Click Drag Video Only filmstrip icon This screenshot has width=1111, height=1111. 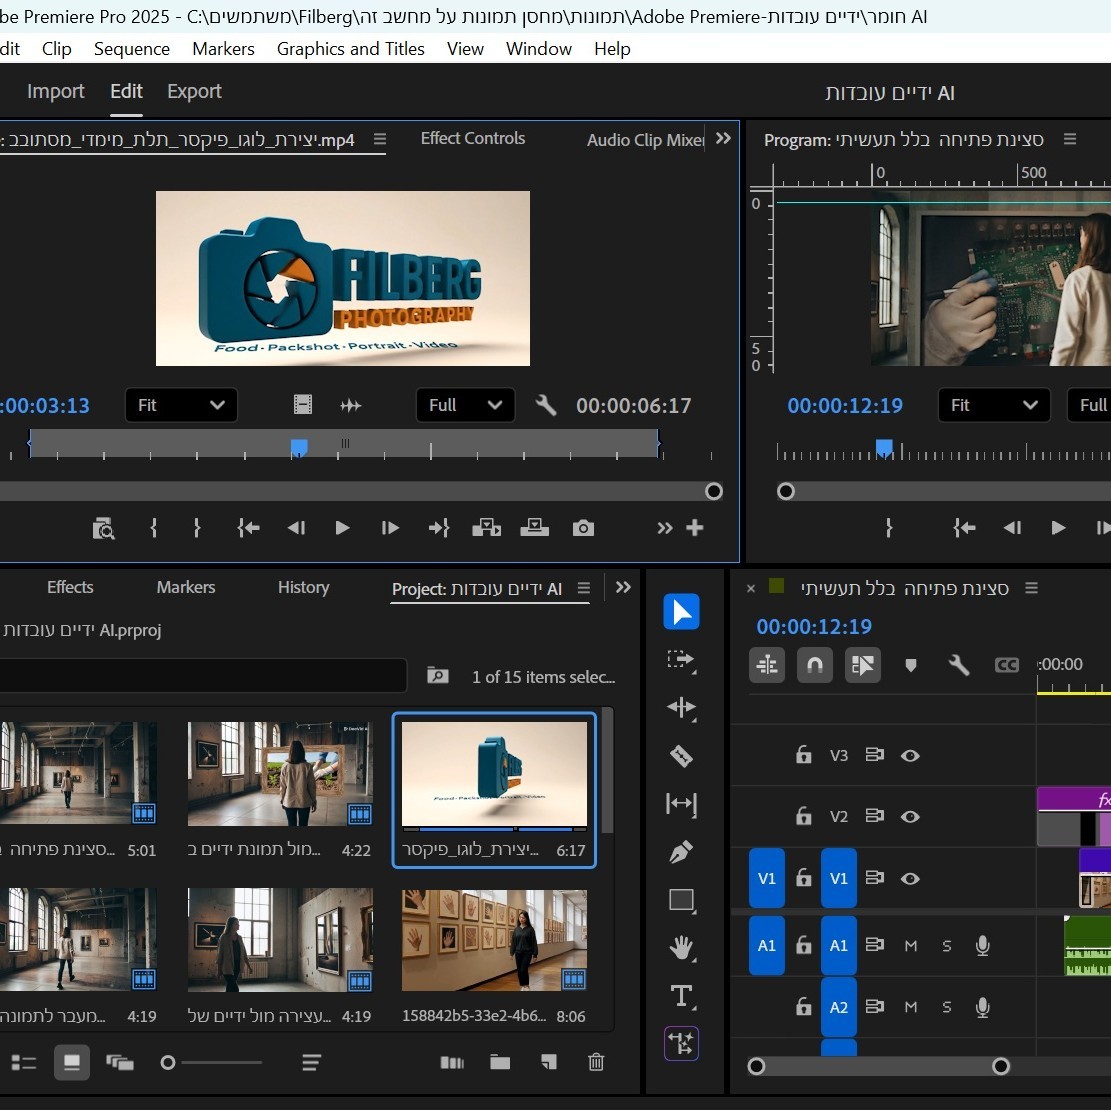tap(303, 405)
